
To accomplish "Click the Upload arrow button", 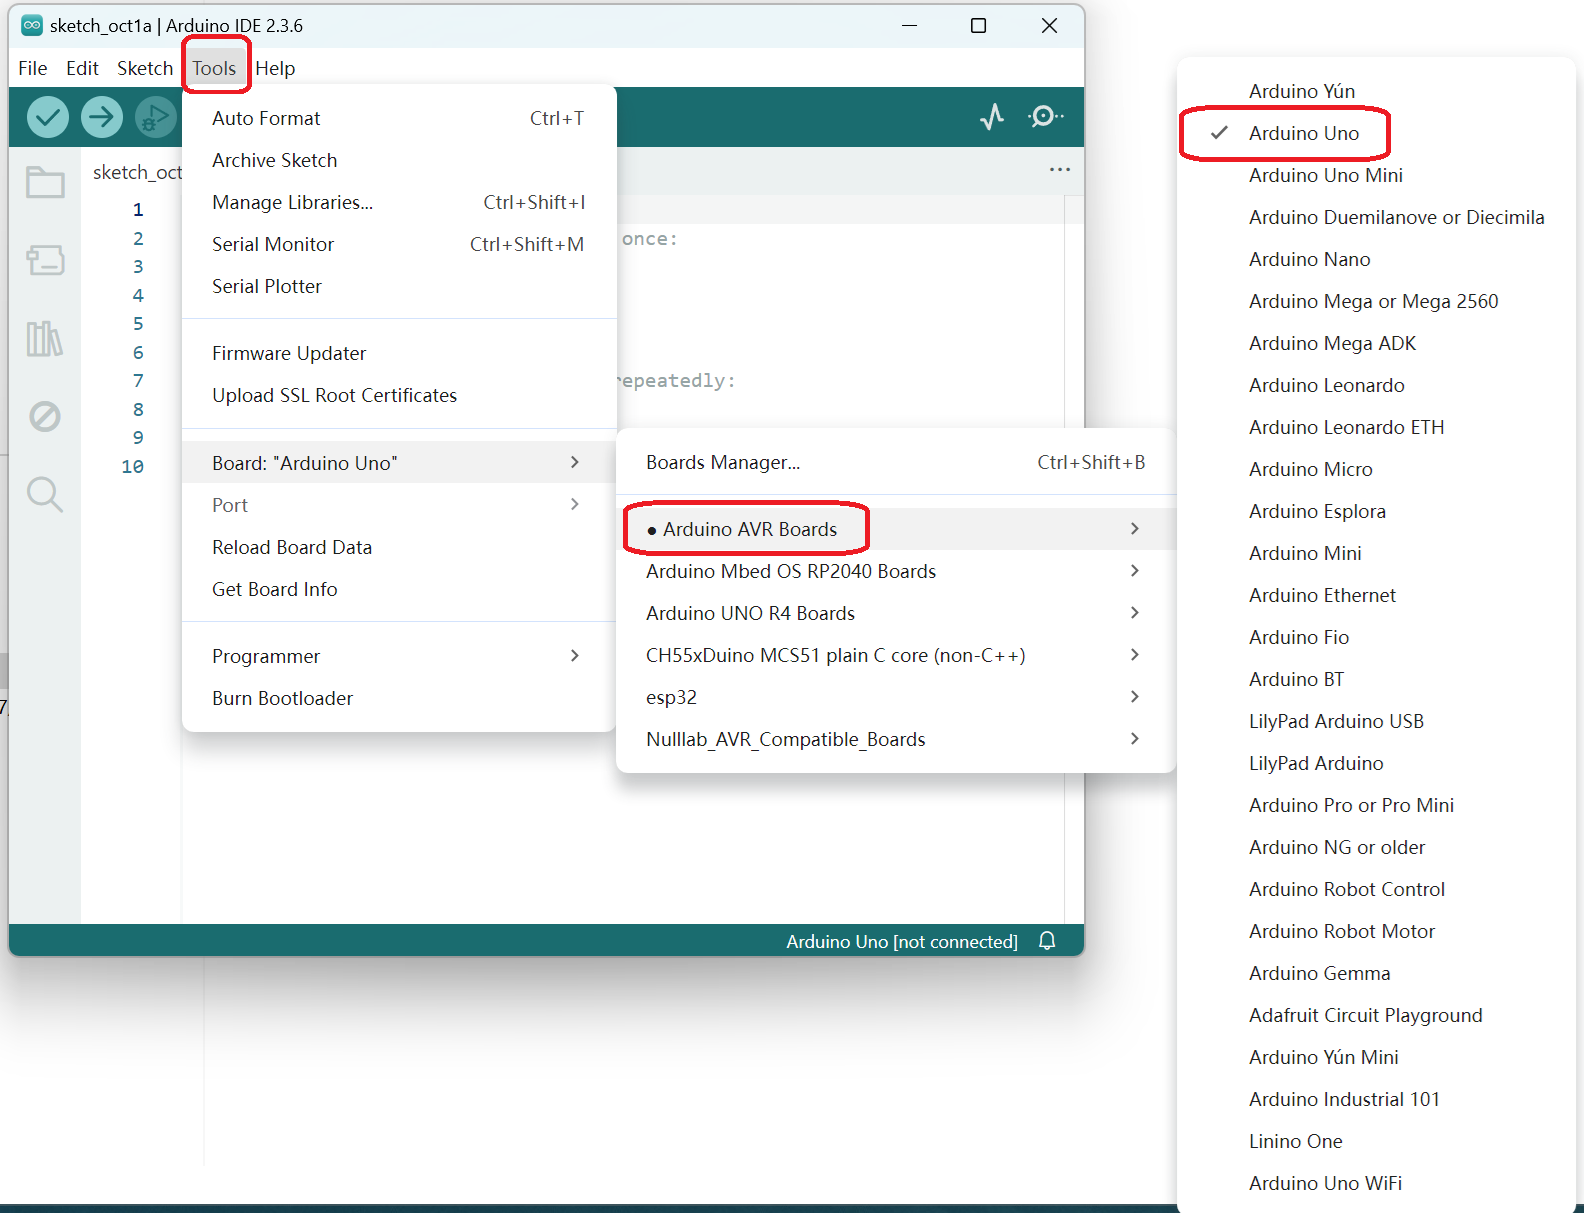I will [x=101, y=117].
